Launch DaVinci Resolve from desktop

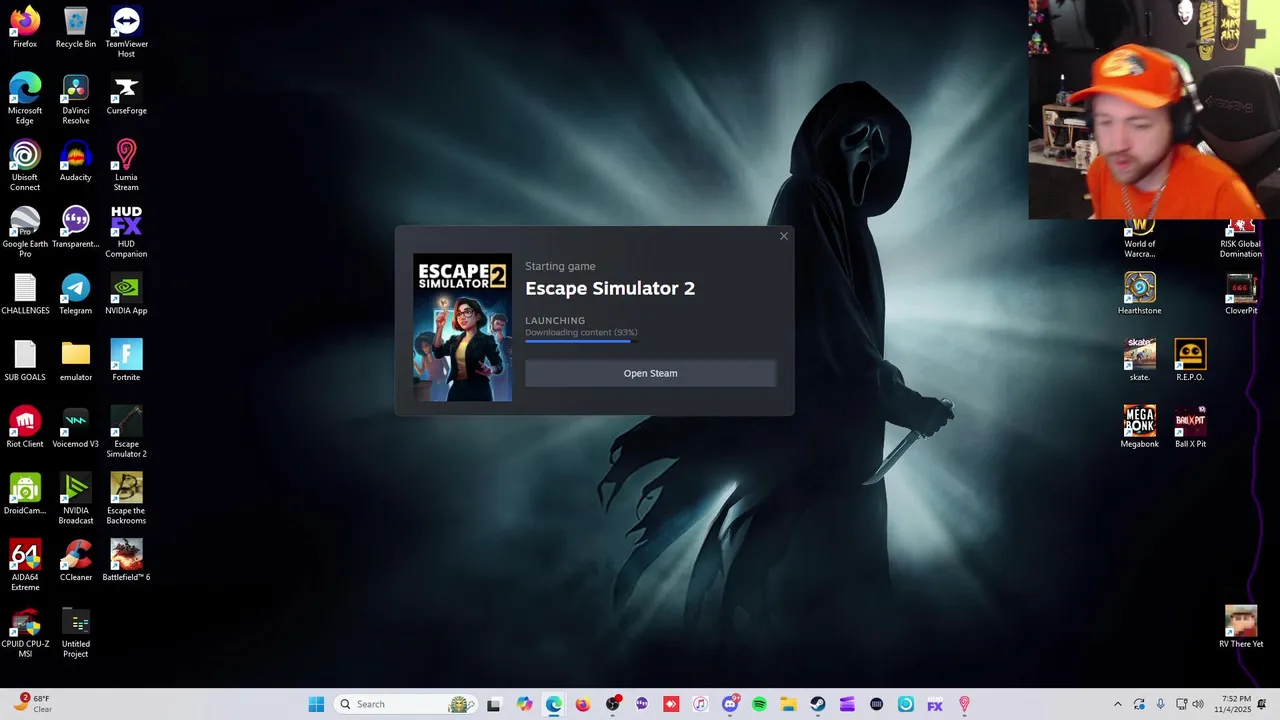coord(76,98)
